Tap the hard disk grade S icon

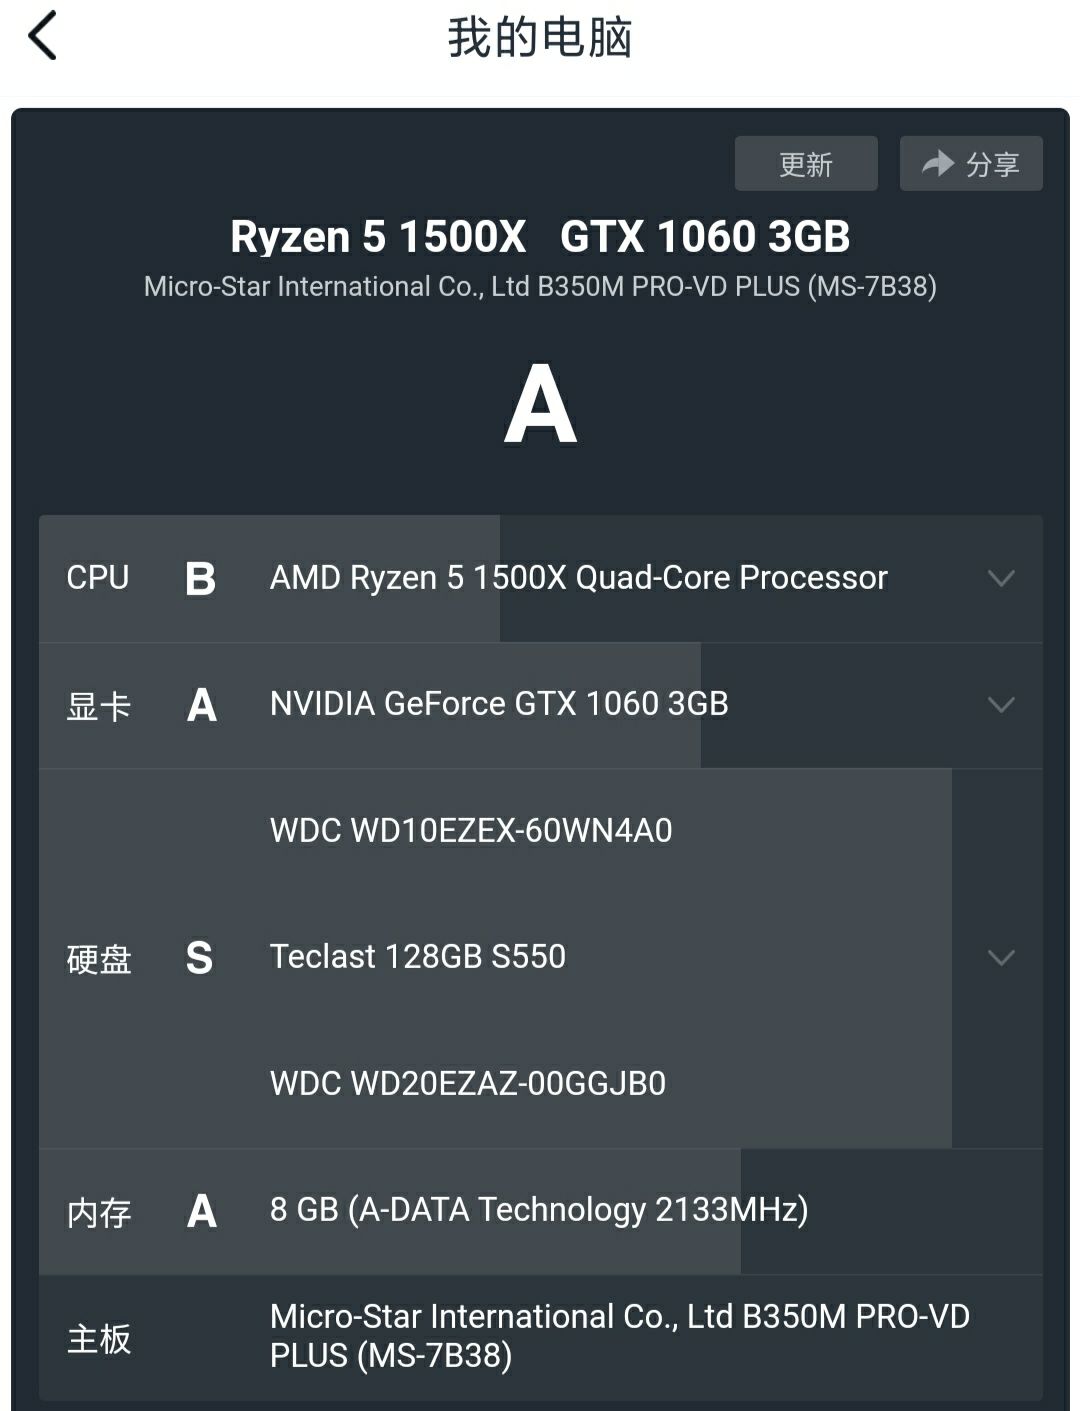coord(199,958)
